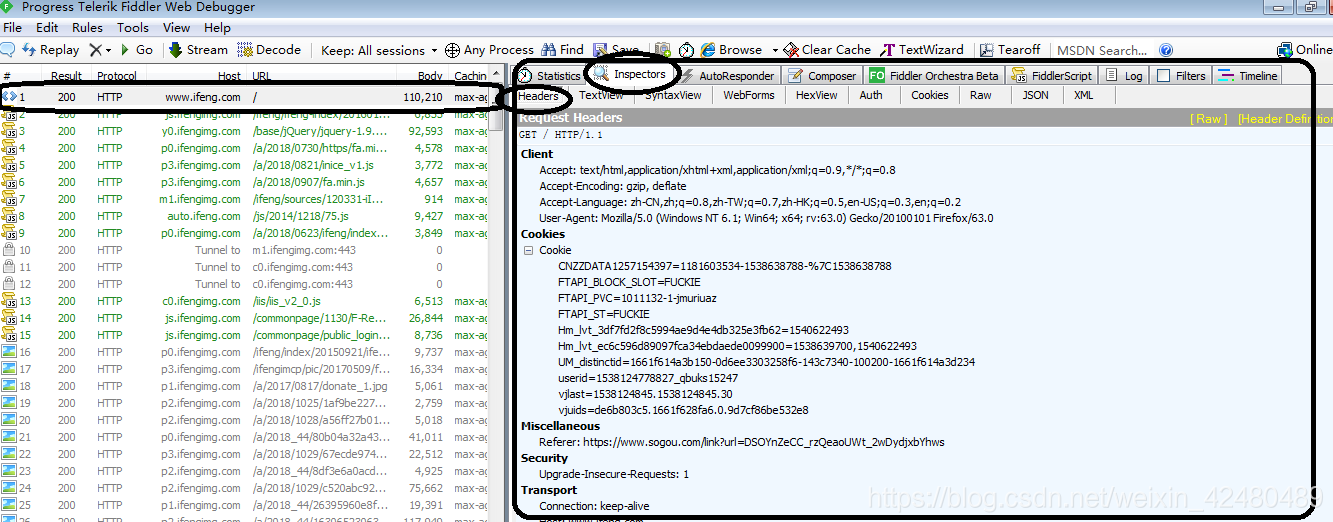Click the Find binoculars button
Viewport: 1333px width, 522px height.
point(562,50)
